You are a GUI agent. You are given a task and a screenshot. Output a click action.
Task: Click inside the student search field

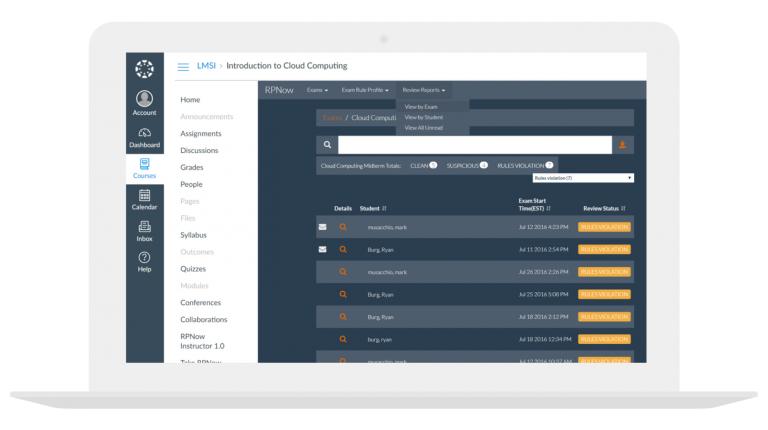475,145
